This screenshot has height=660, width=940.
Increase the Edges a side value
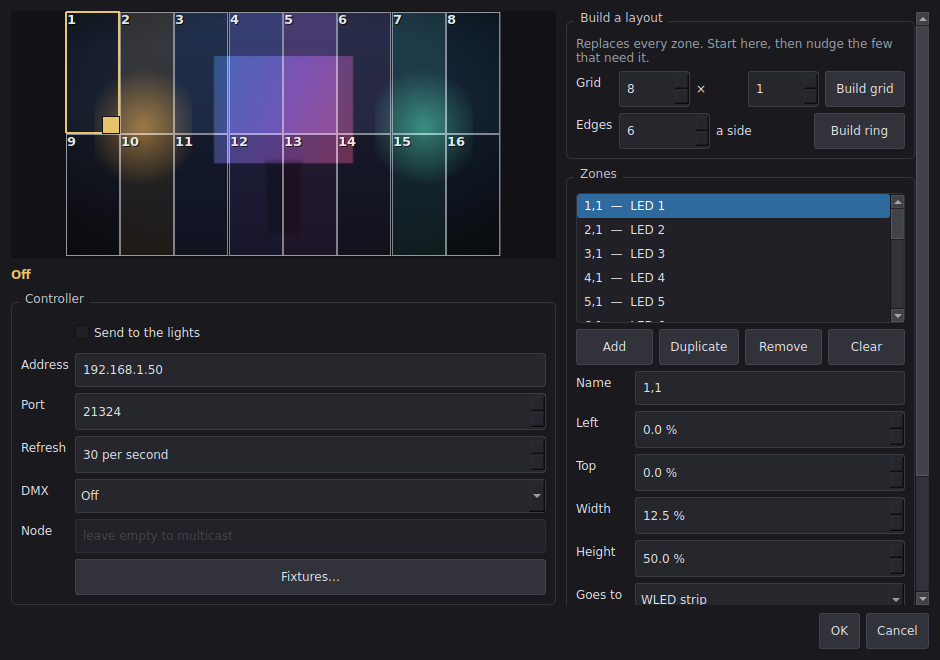pyautogui.click(x=701, y=123)
